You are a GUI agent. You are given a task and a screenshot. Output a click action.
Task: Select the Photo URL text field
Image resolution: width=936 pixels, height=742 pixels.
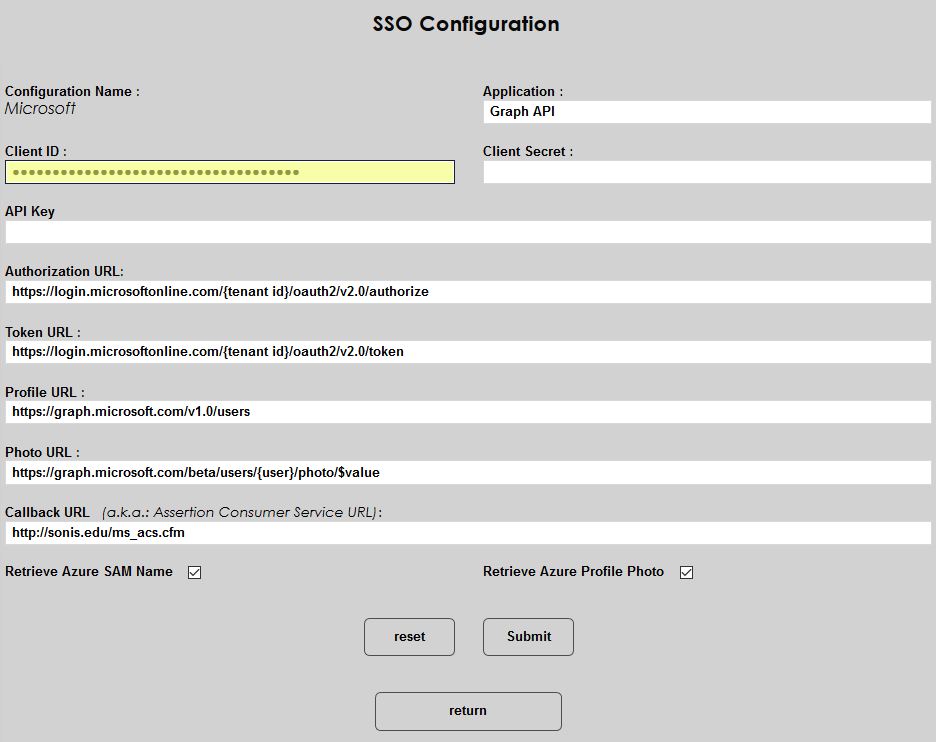(x=467, y=472)
